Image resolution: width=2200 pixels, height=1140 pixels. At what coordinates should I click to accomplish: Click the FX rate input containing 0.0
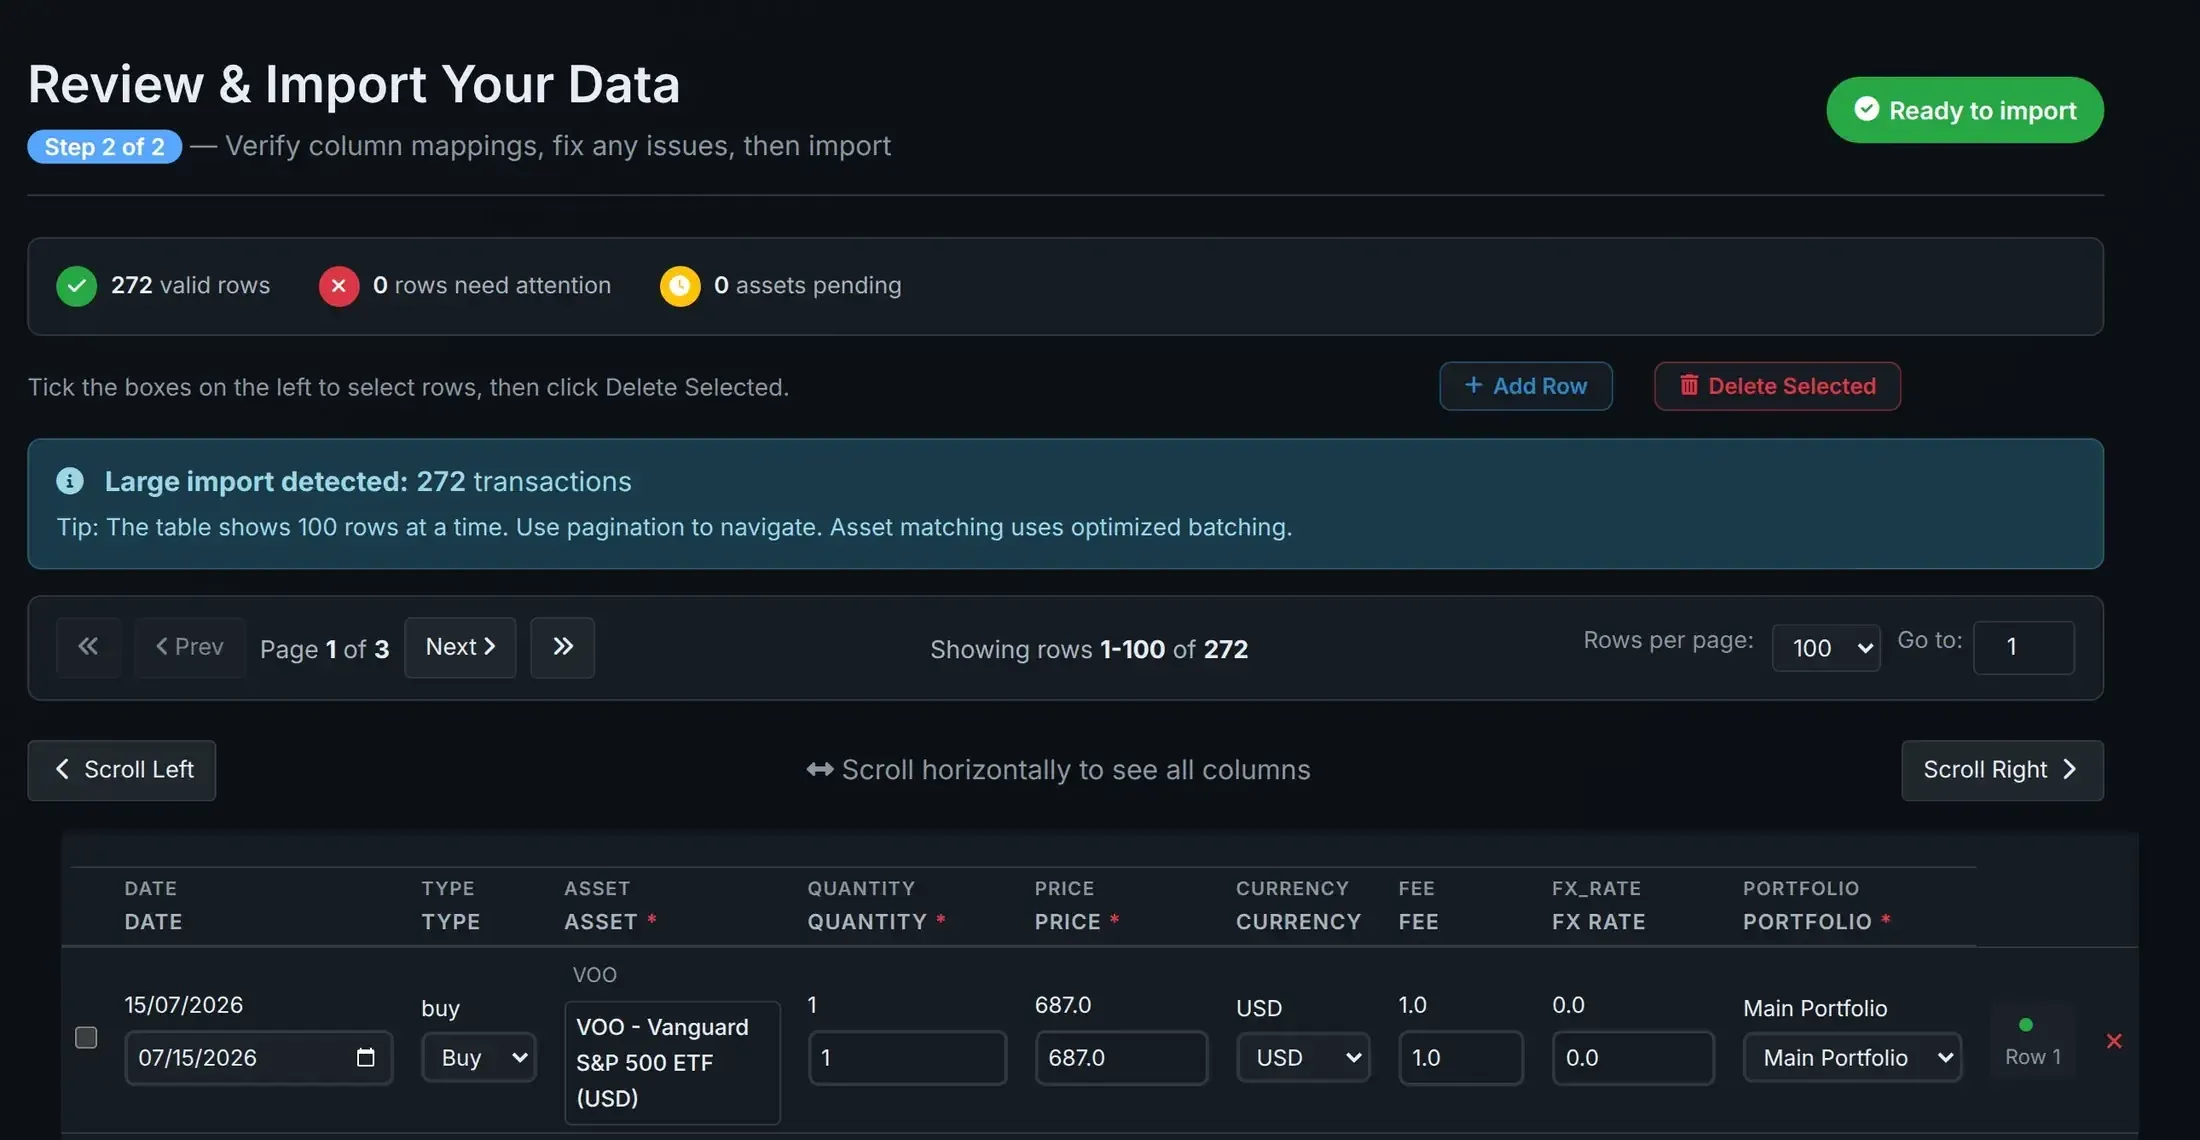coord(1633,1057)
